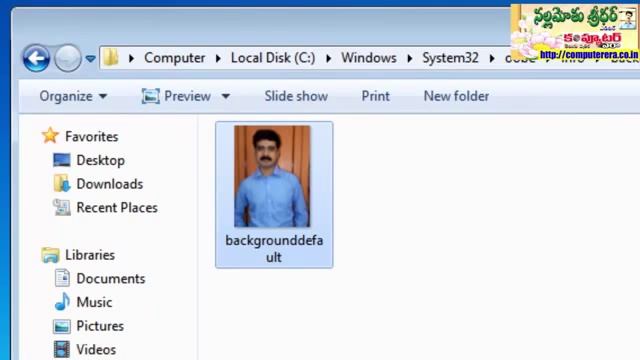The width and height of the screenshot is (640, 360).
Task: Select the backgrounddefault image thumbnail
Action: [x=272, y=176]
